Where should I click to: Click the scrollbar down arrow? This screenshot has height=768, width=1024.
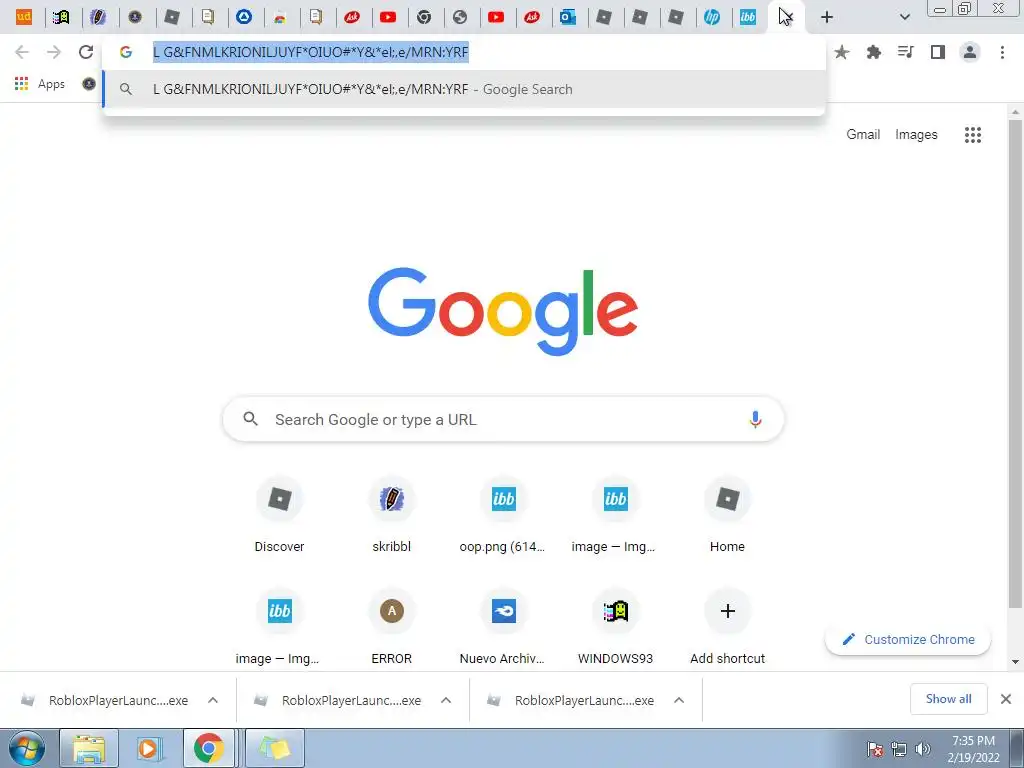click(1015, 662)
